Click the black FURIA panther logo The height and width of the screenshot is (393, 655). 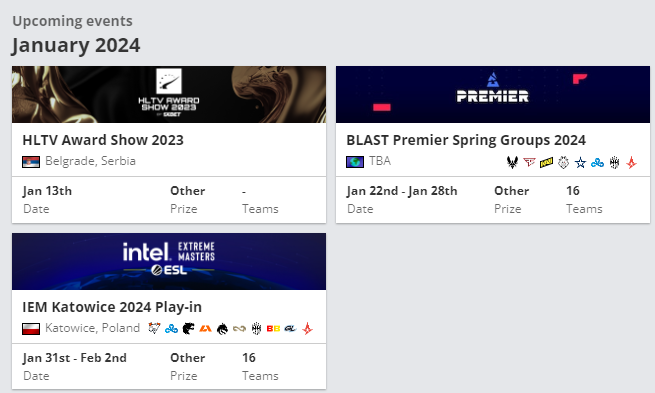(x=188, y=329)
